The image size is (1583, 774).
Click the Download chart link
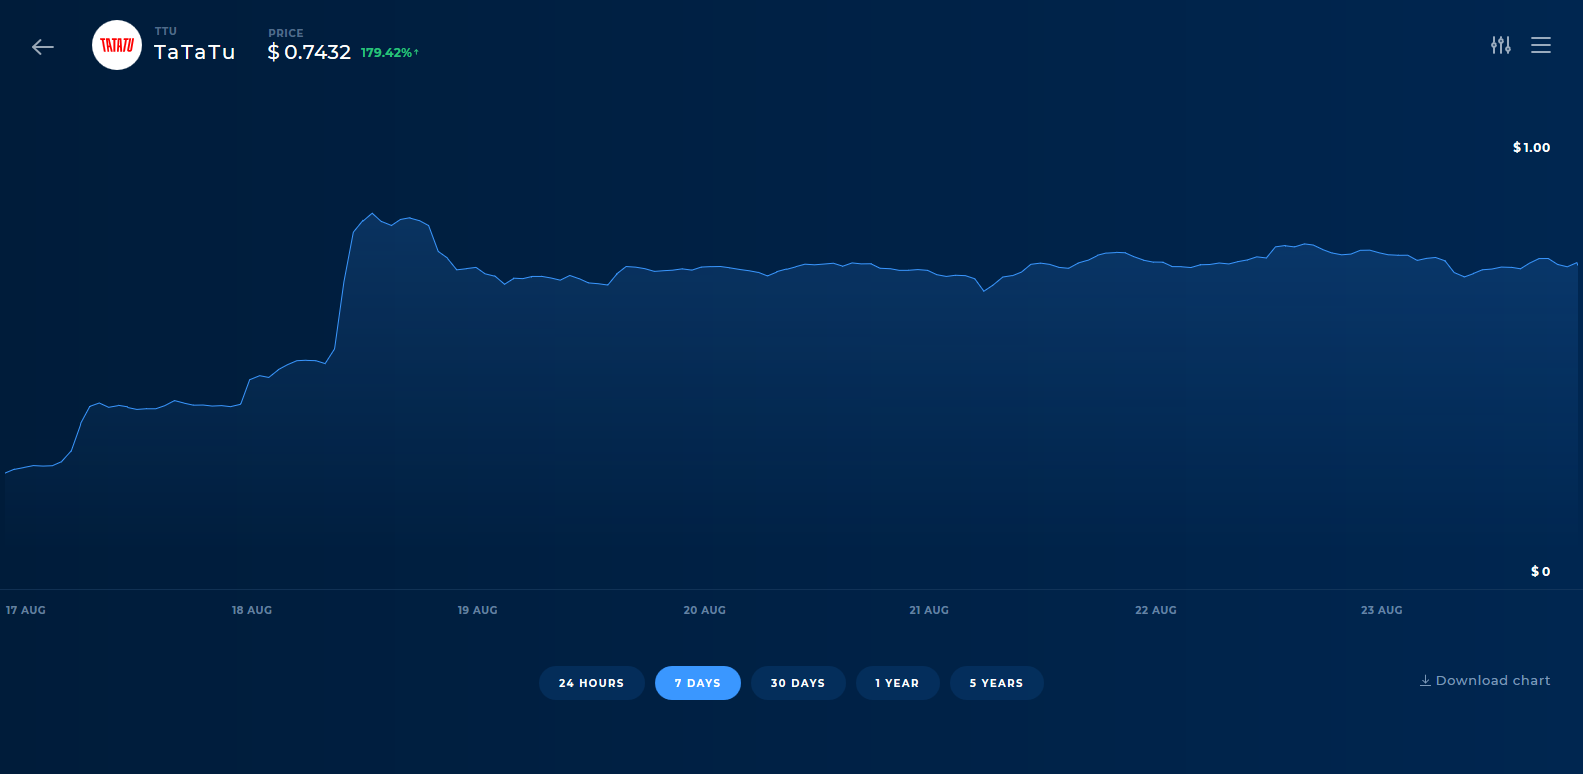1485,680
